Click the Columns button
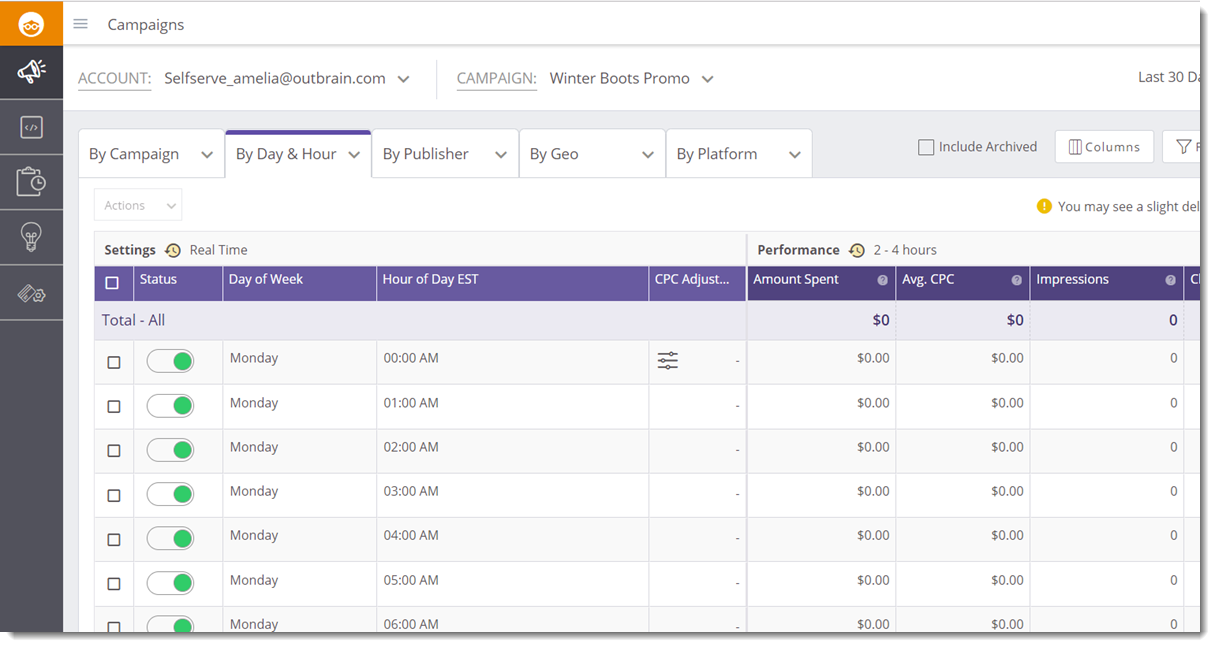Image resolution: width=1215 pixels, height=647 pixels. pos(1104,147)
